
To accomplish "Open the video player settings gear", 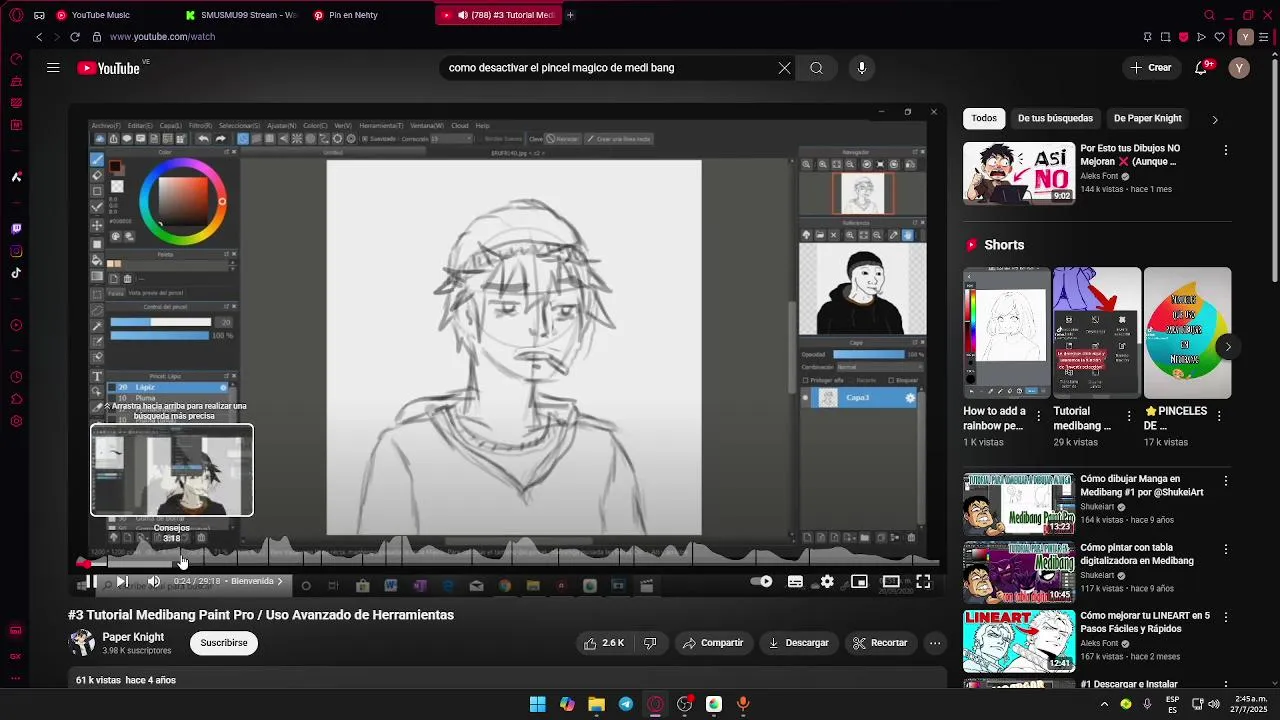I will point(827,581).
